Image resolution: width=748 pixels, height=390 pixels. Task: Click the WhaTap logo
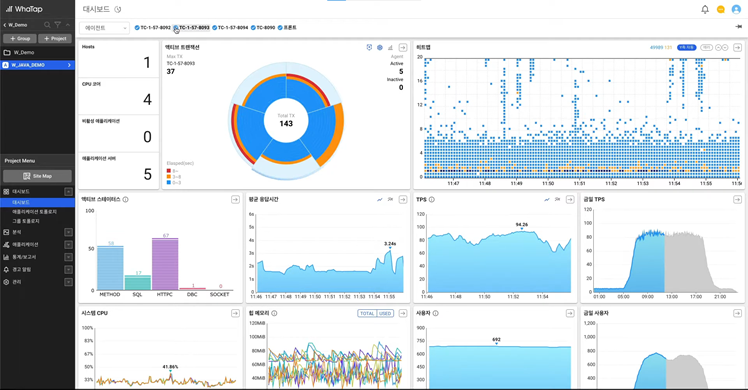tap(24, 9)
